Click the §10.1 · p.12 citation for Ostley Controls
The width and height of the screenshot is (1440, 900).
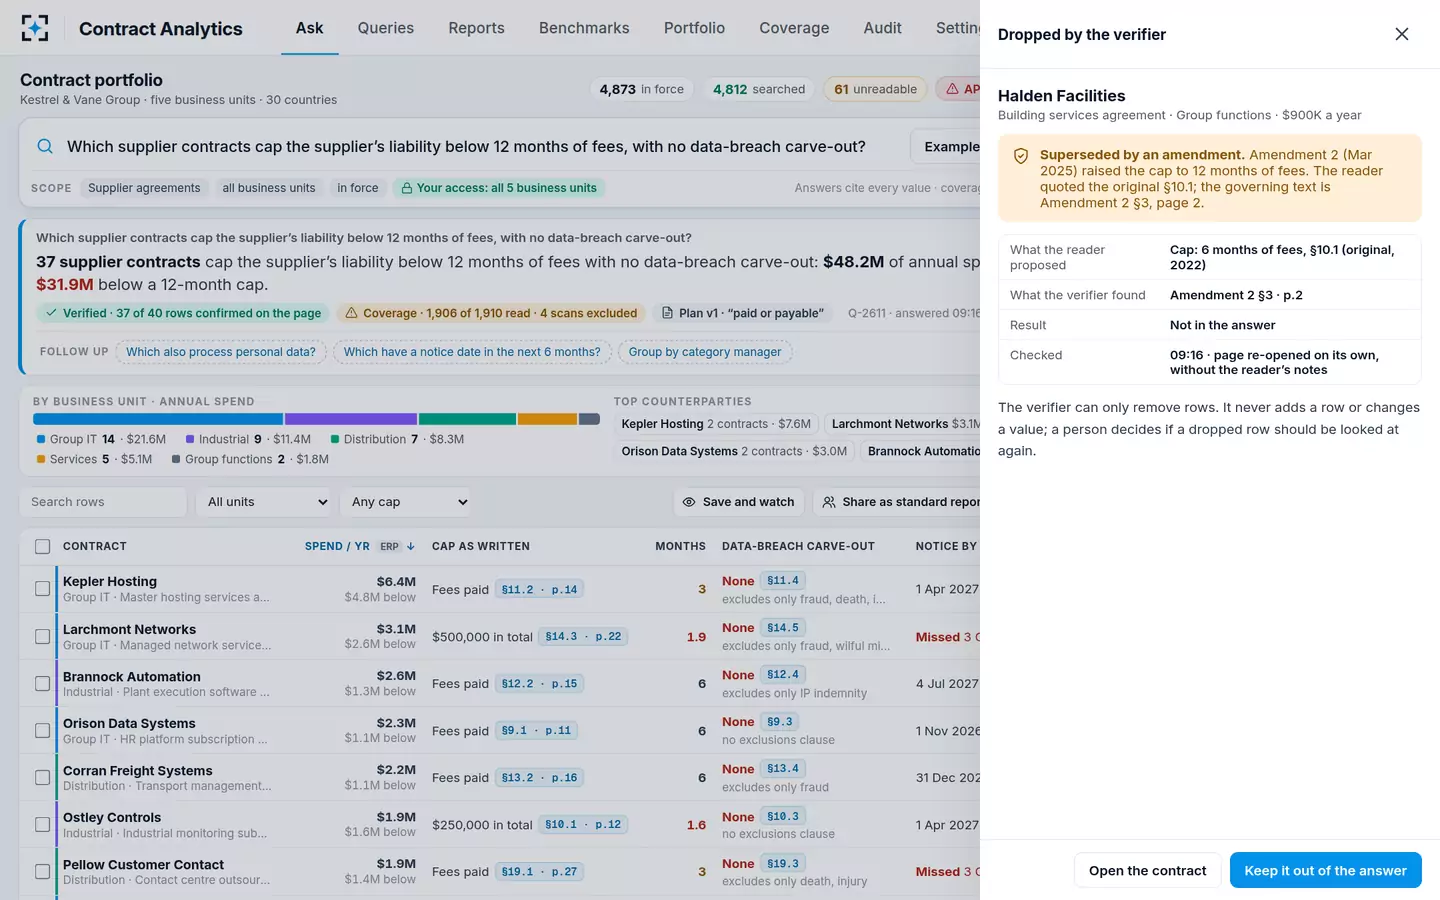583,825
